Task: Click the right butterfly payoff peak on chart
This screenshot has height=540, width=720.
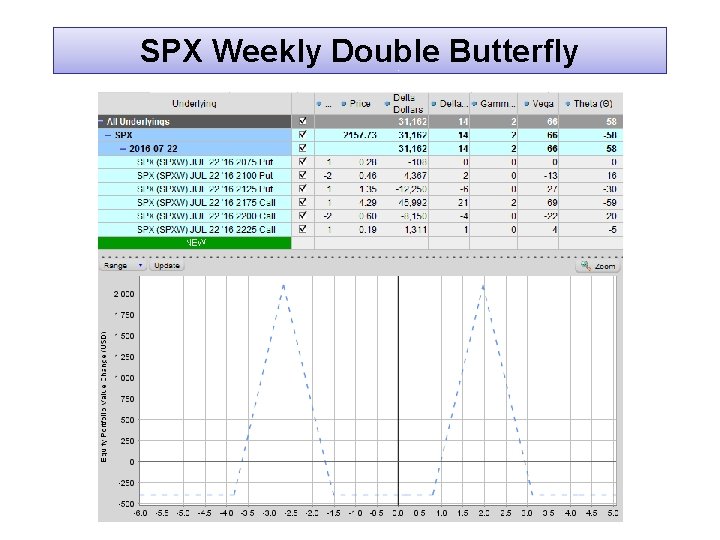Action: (483, 287)
